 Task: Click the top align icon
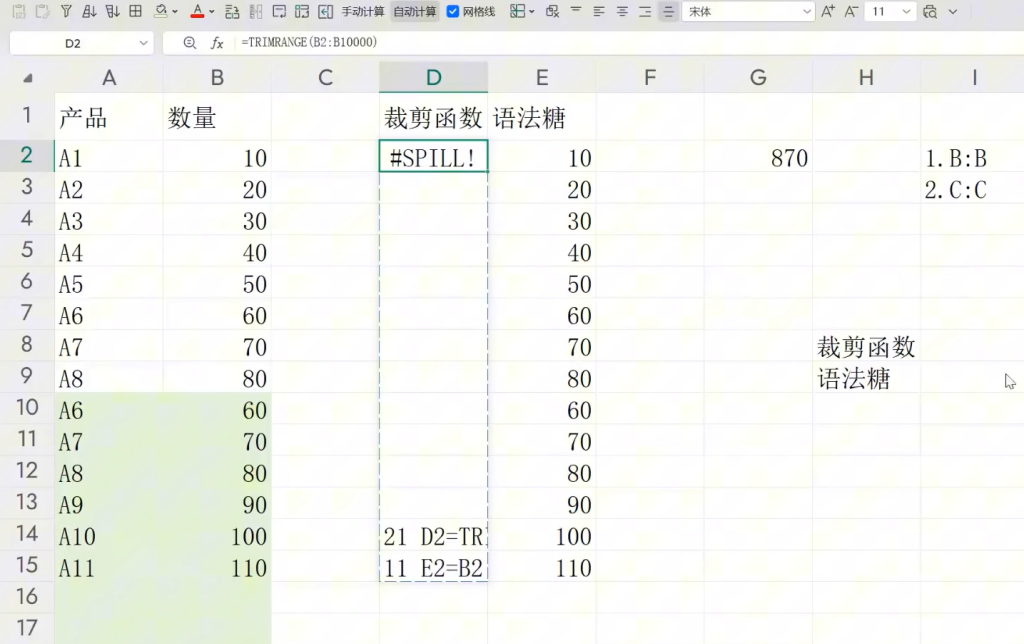pyautogui.click(x=576, y=11)
